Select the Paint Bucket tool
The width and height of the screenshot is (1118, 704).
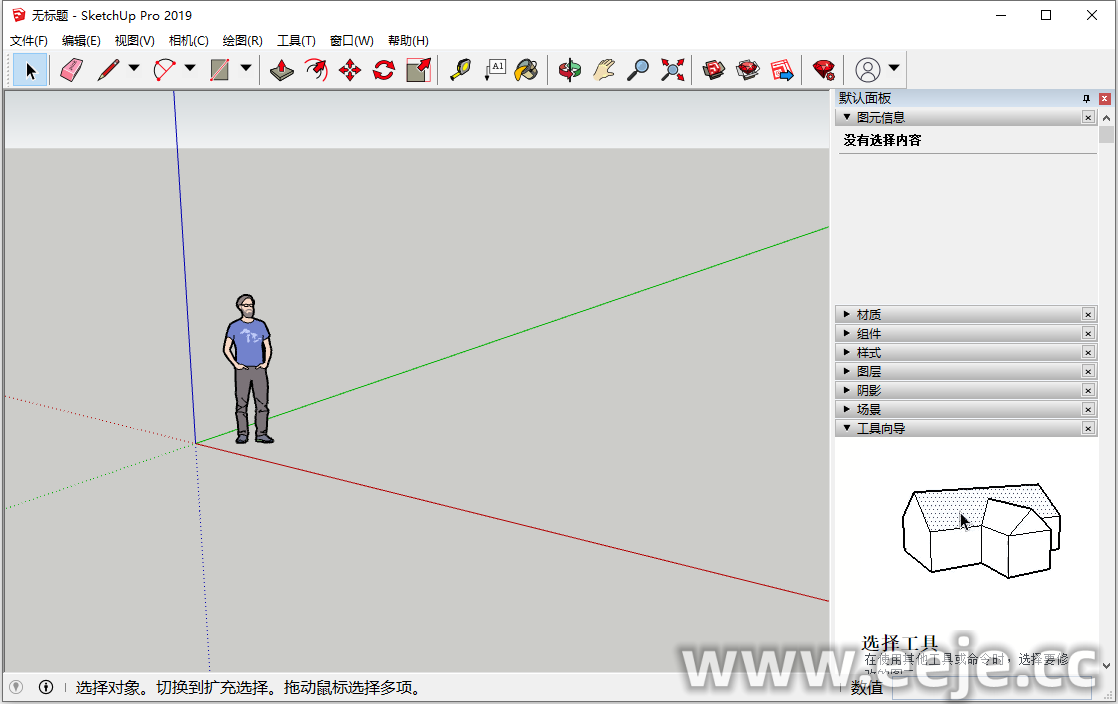tap(527, 70)
